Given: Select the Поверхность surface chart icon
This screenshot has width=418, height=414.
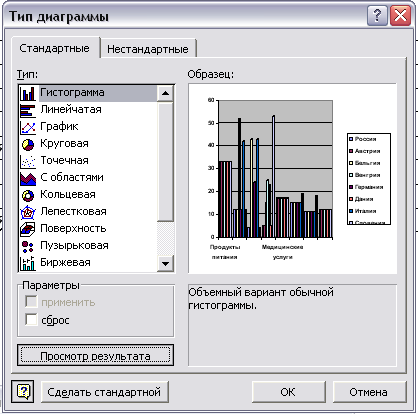Looking at the screenshot, I should (x=28, y=229).
